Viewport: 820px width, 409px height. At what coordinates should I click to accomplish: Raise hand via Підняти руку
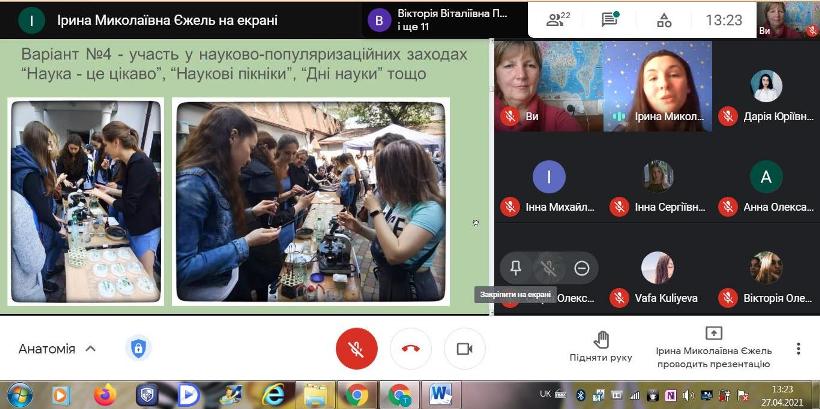[x=601, y=347]
